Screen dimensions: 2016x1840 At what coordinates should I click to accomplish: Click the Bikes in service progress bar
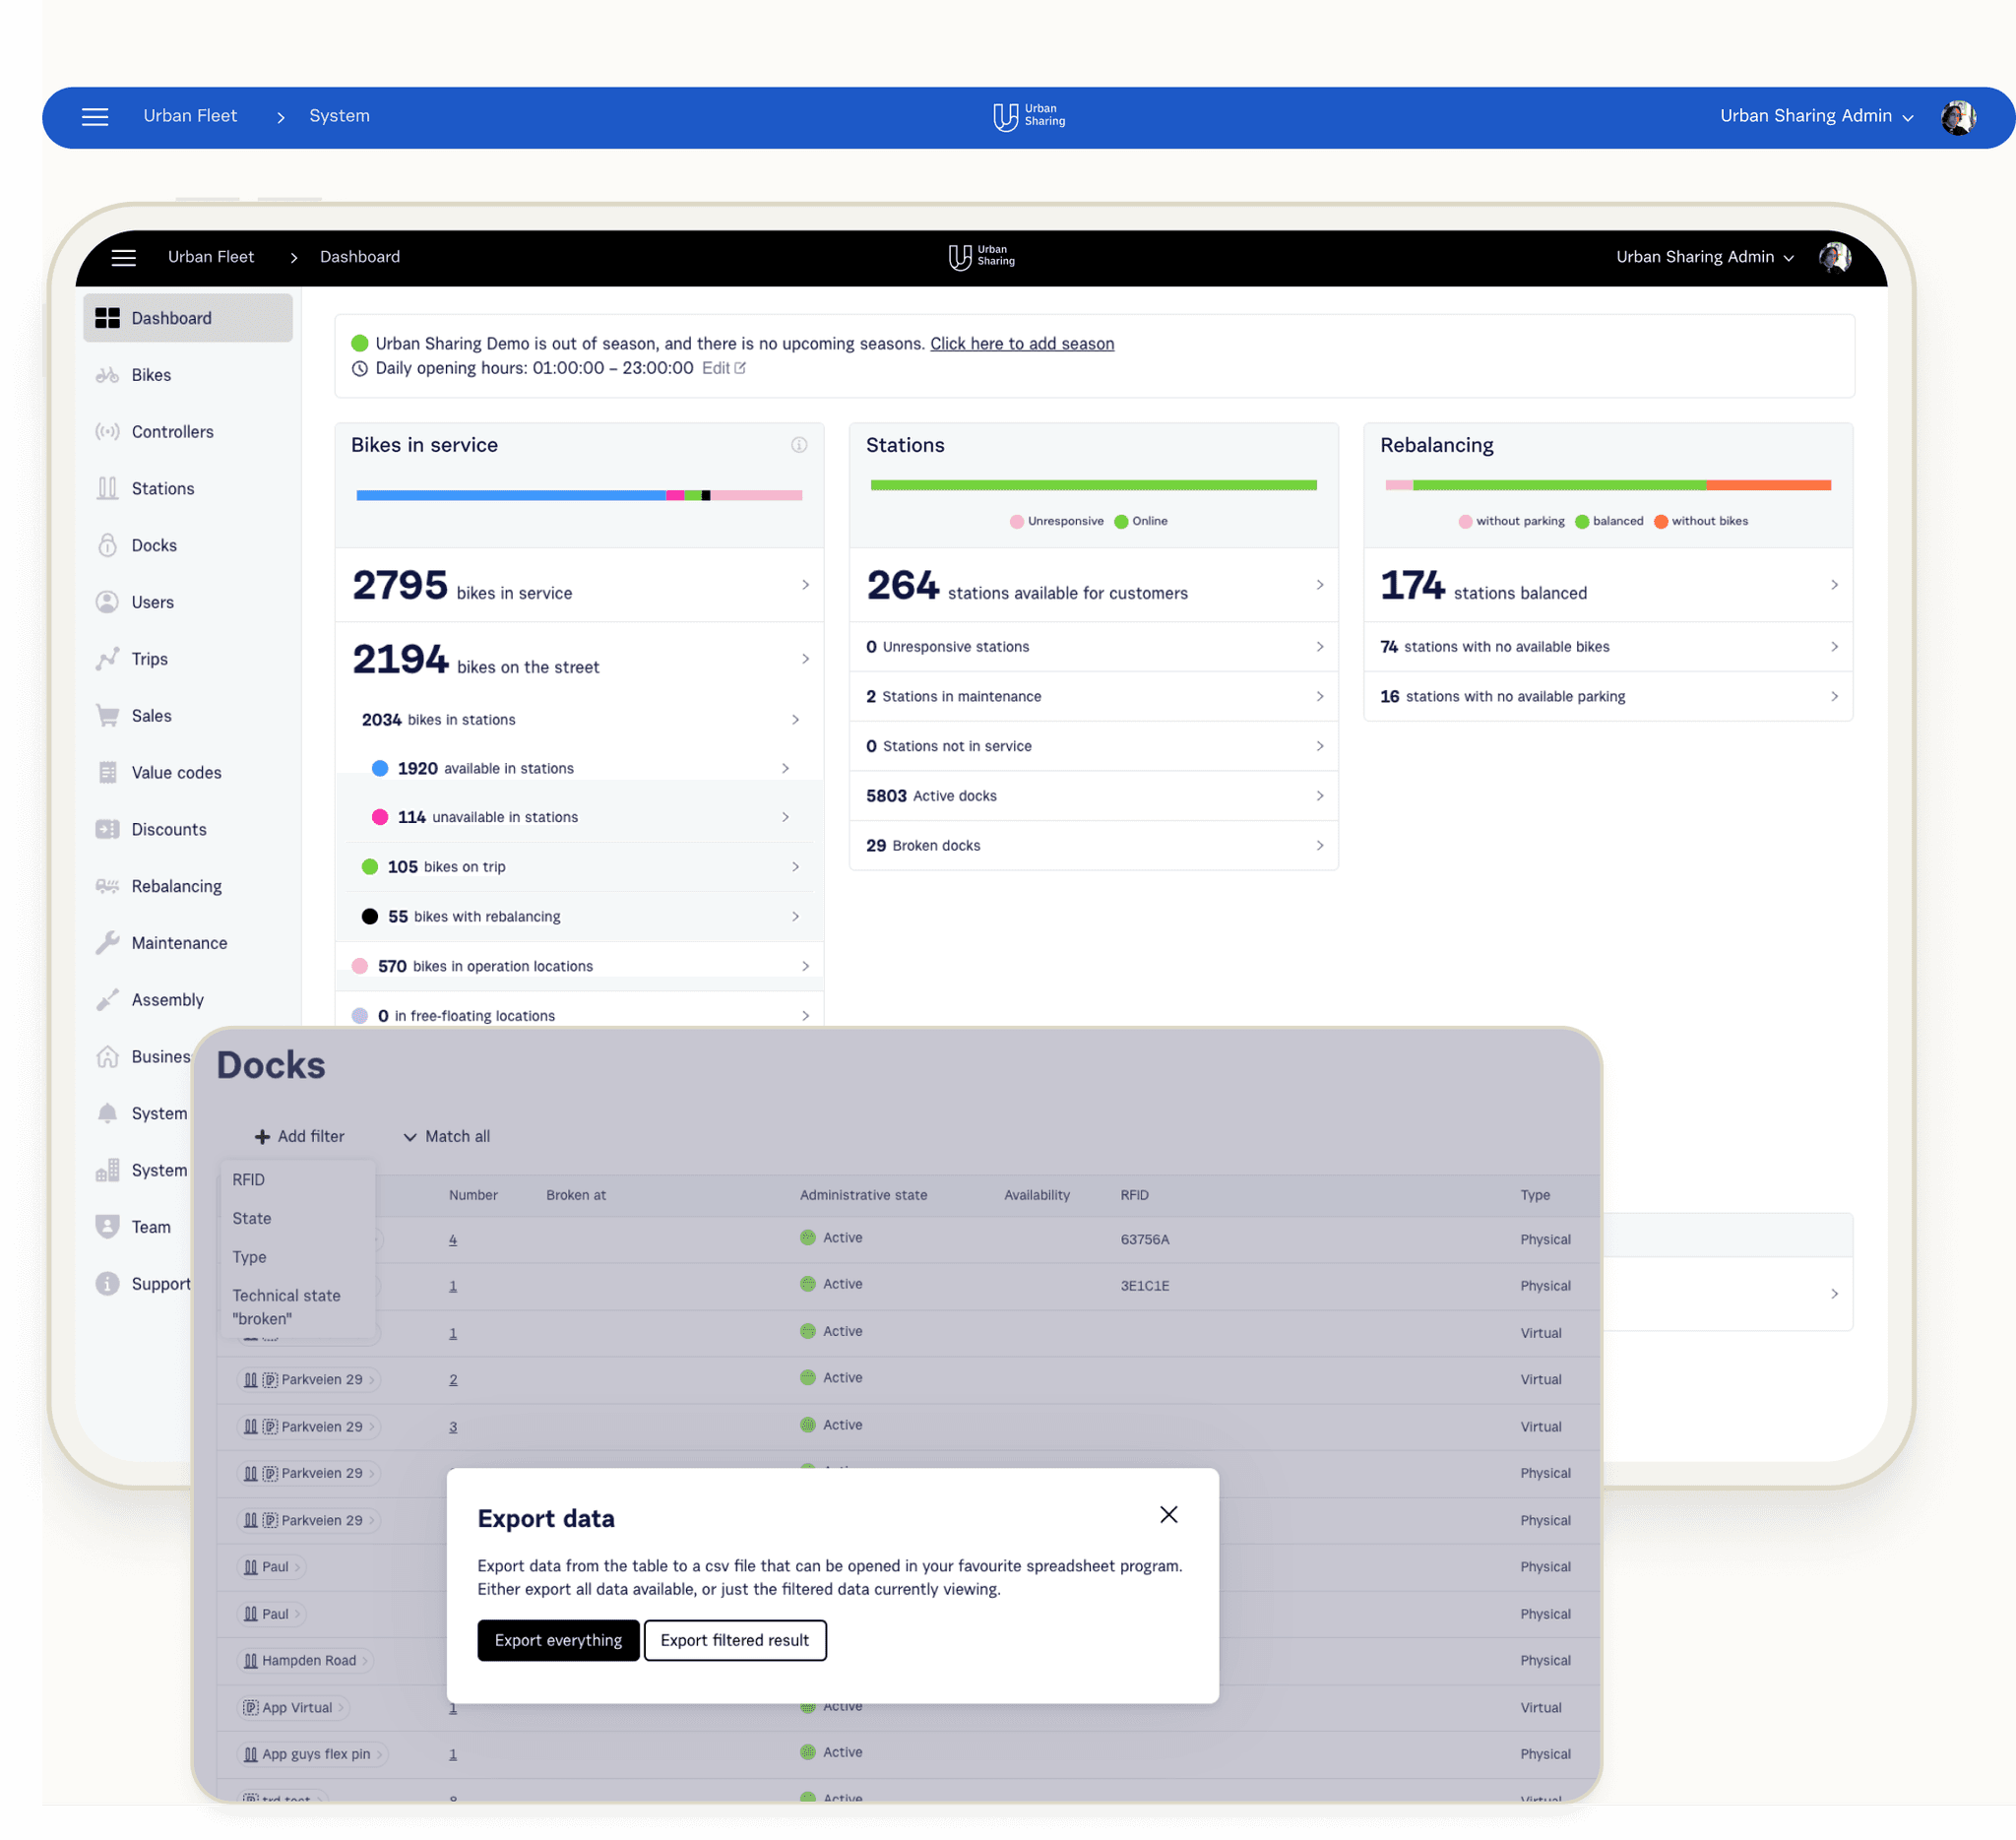coord(579,495)
